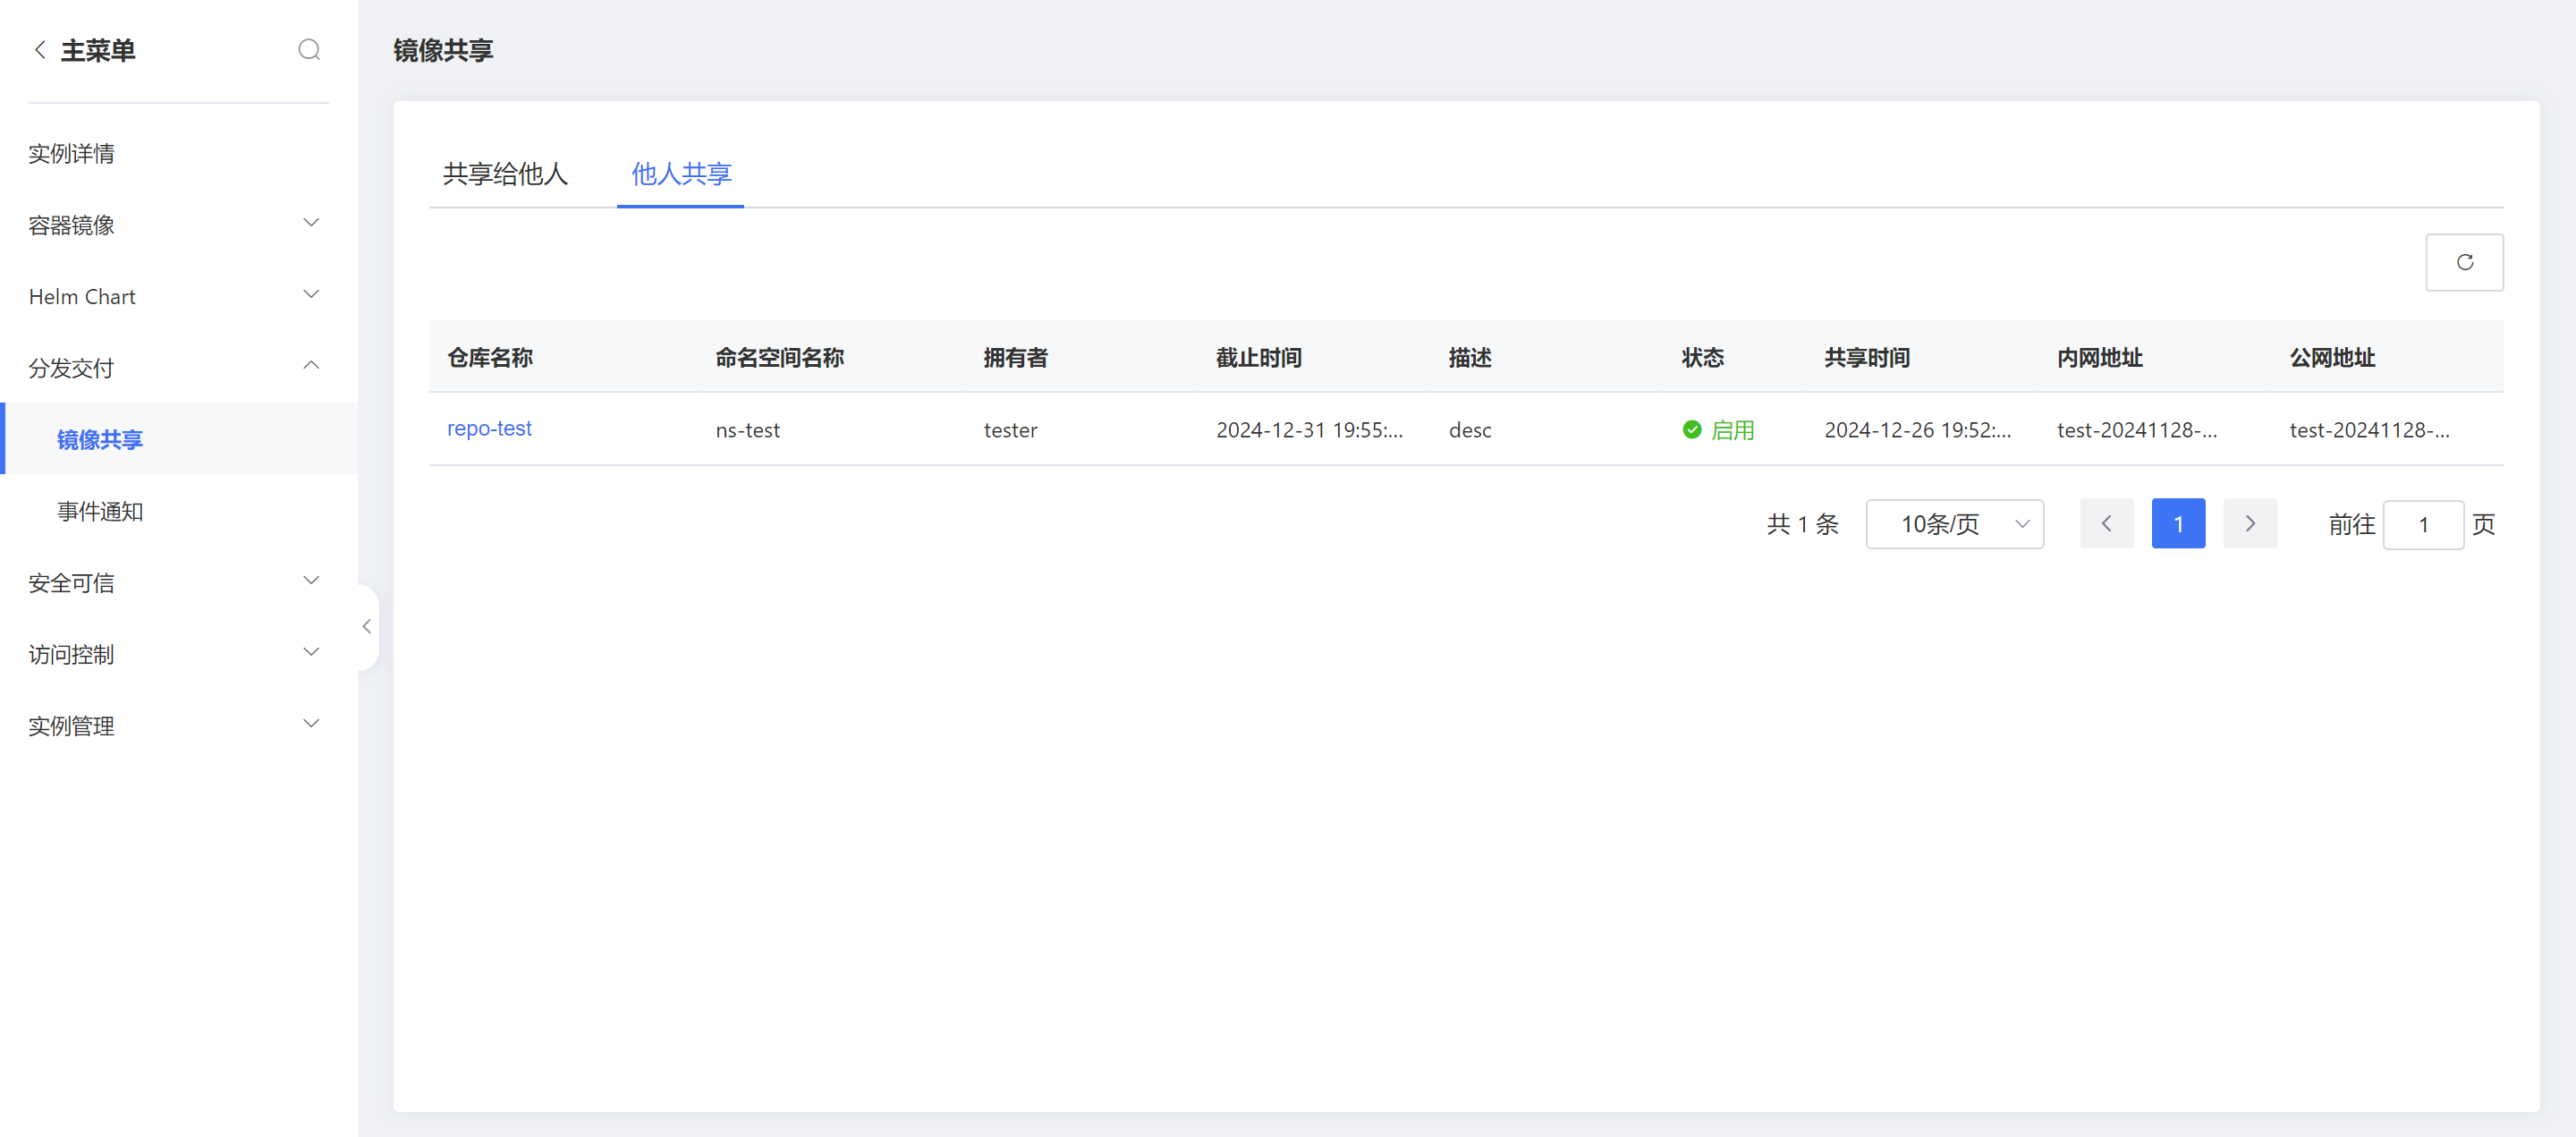
Task: Click the 2024-12-31 19:55 deadline cell
Action: pyautogui.click(x=1309, y=430)
